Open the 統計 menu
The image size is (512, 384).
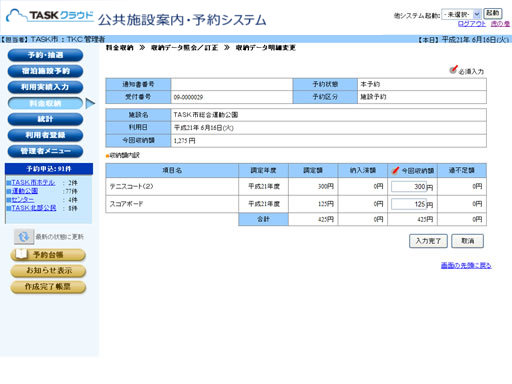point(45,119)
